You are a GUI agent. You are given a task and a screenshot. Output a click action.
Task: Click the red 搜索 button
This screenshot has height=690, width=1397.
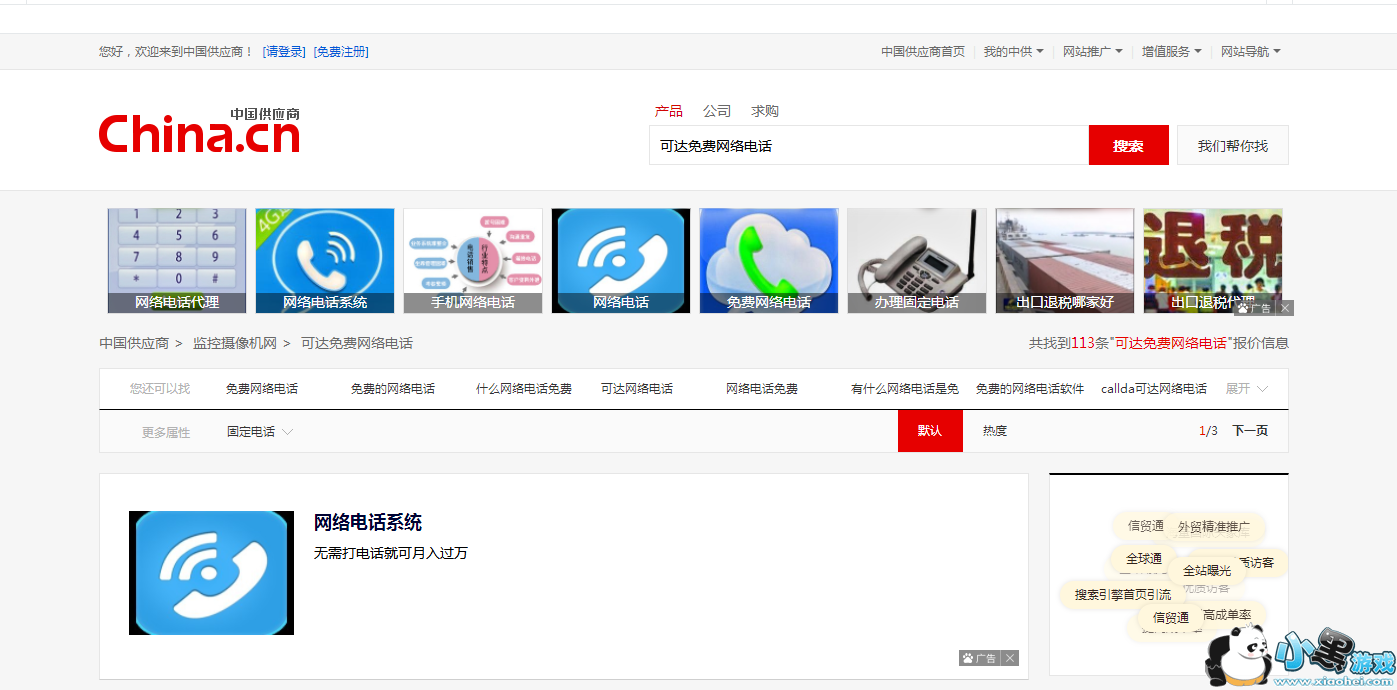tap(1128, 145)
